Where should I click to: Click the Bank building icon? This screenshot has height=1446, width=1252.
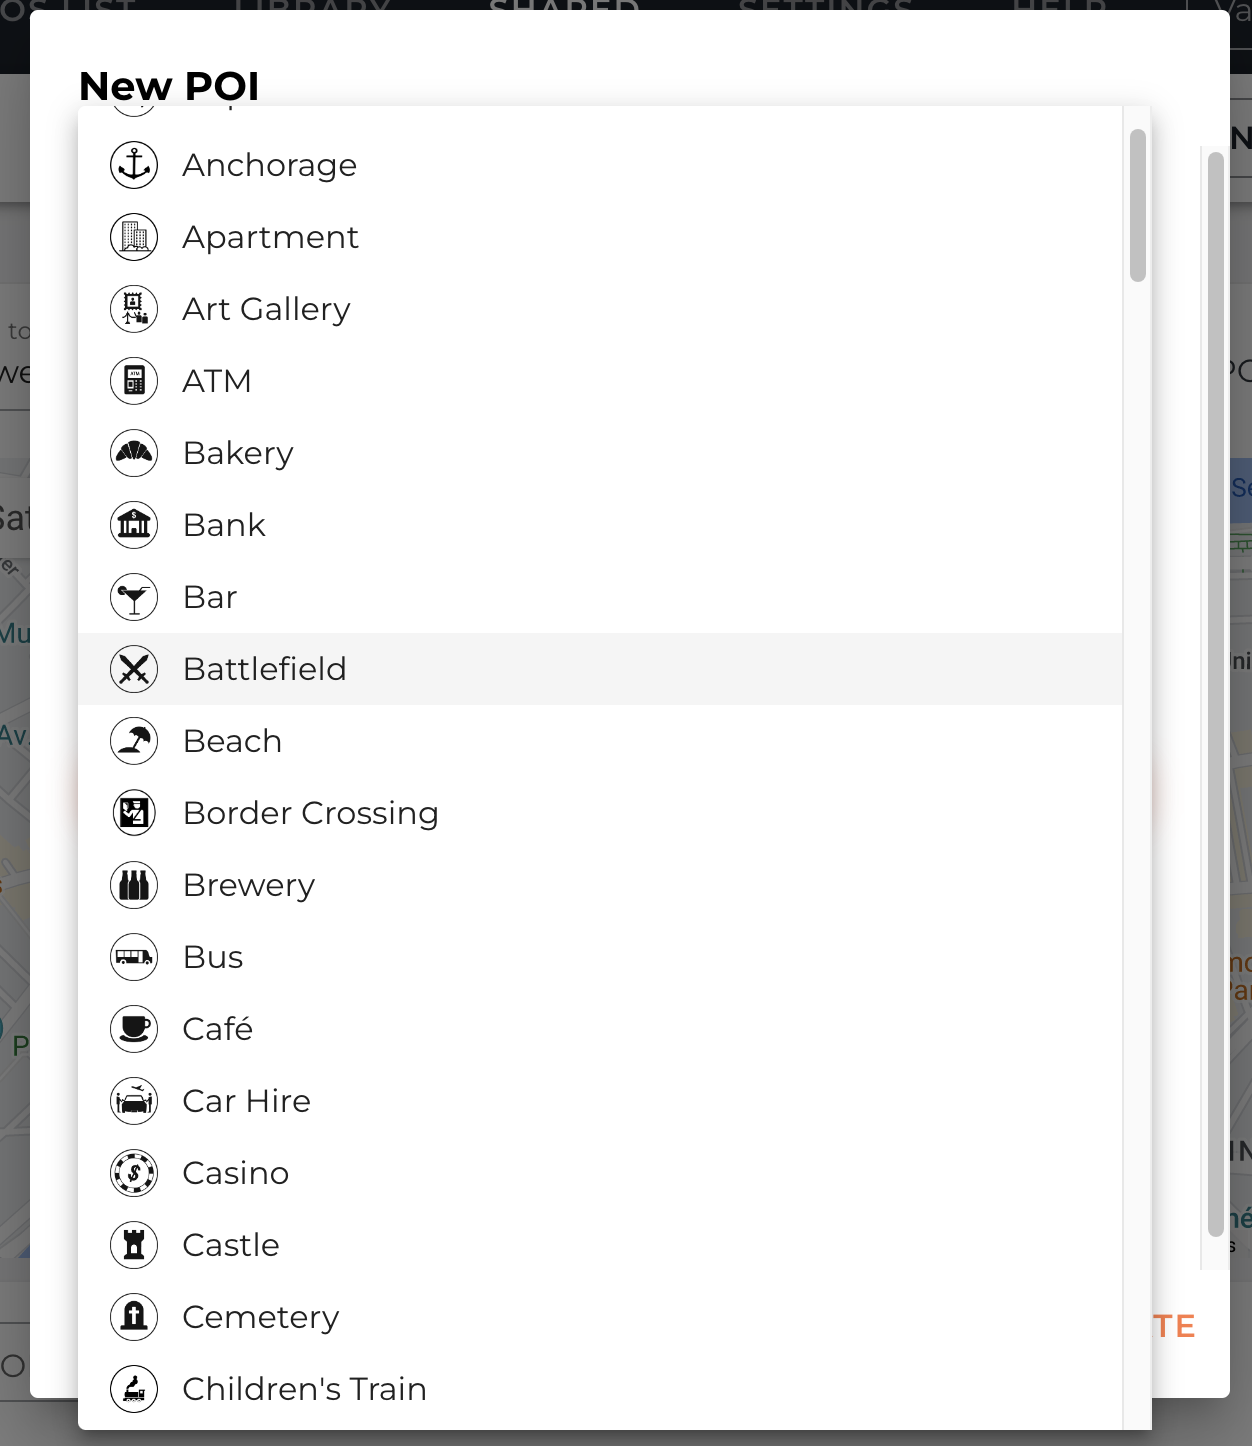[x=134, y=525]
